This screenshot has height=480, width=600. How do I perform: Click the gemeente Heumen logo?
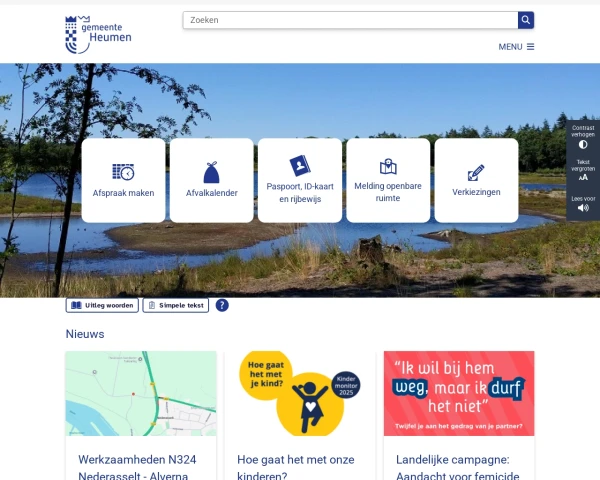(x=98, y=34)
